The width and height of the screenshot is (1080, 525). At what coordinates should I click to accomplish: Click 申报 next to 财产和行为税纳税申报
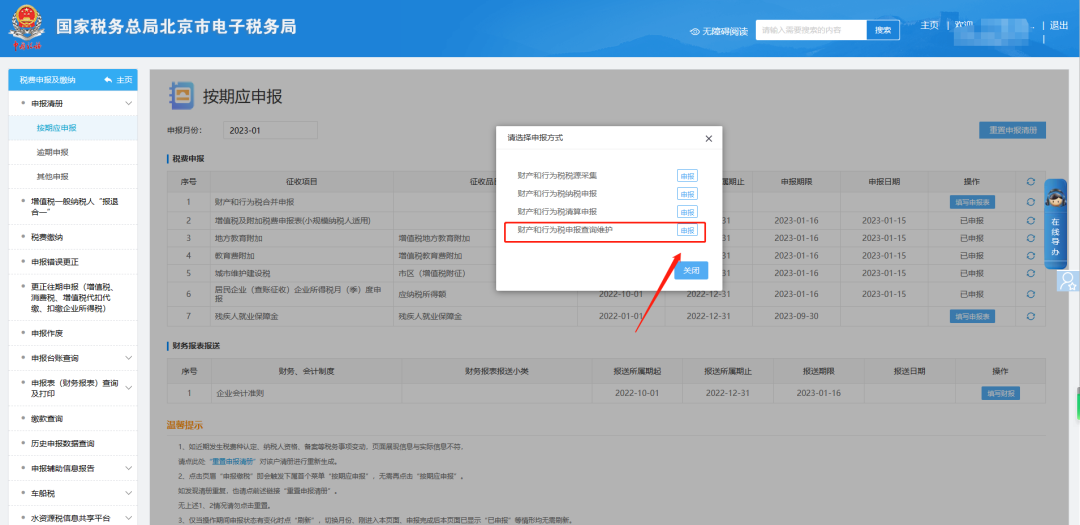click(687, 194)
